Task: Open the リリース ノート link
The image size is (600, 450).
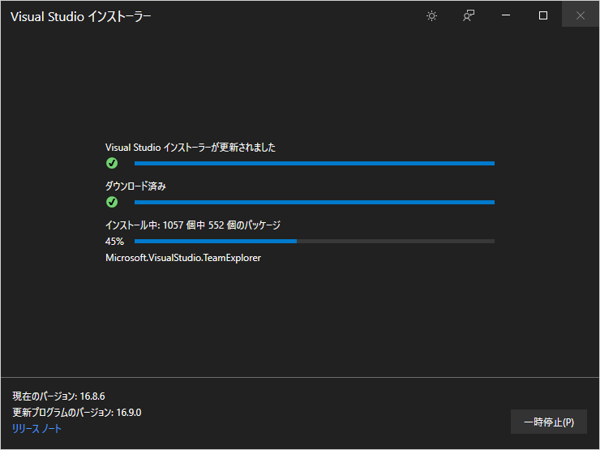Action: pos(37,429)
